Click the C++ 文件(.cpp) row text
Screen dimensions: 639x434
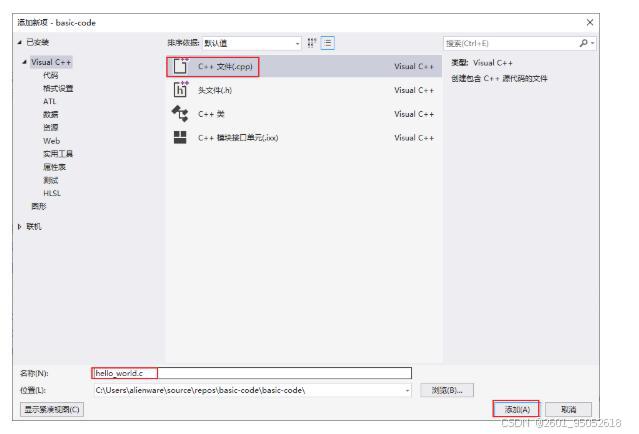225,66
